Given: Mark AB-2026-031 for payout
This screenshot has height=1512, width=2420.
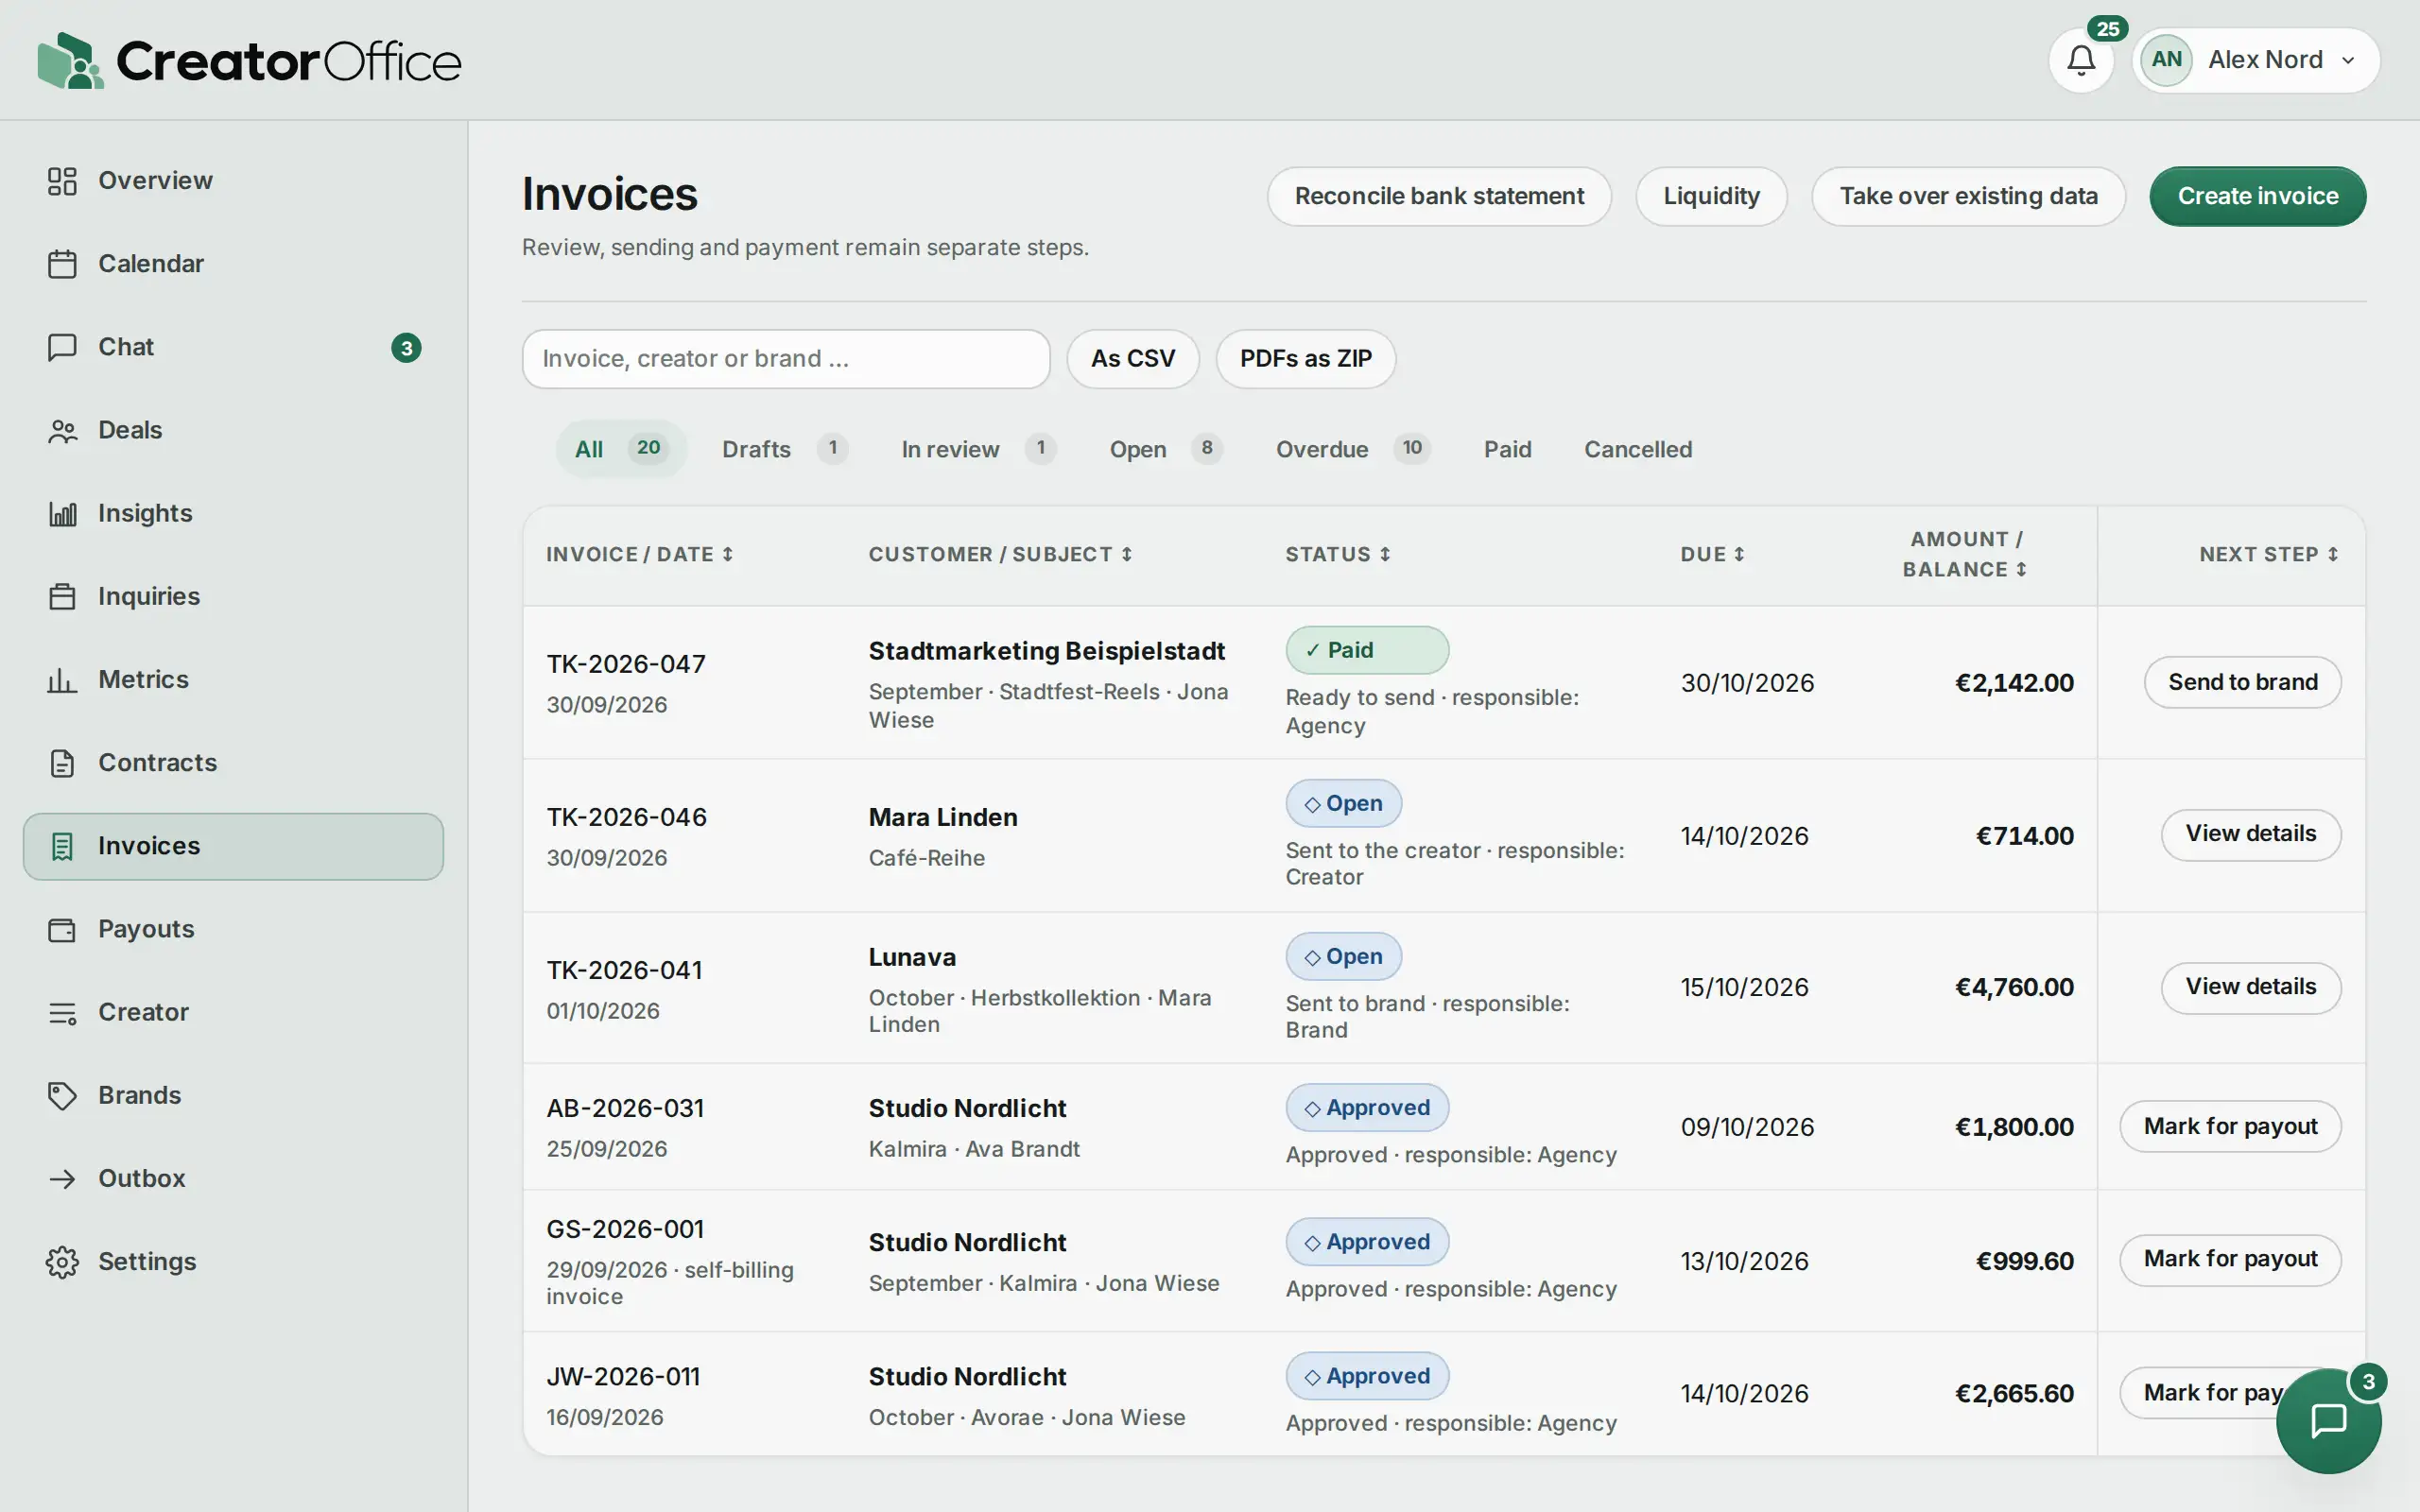Looking at the screenshot, I should pyautogui.click(x=2230, y=1126).
